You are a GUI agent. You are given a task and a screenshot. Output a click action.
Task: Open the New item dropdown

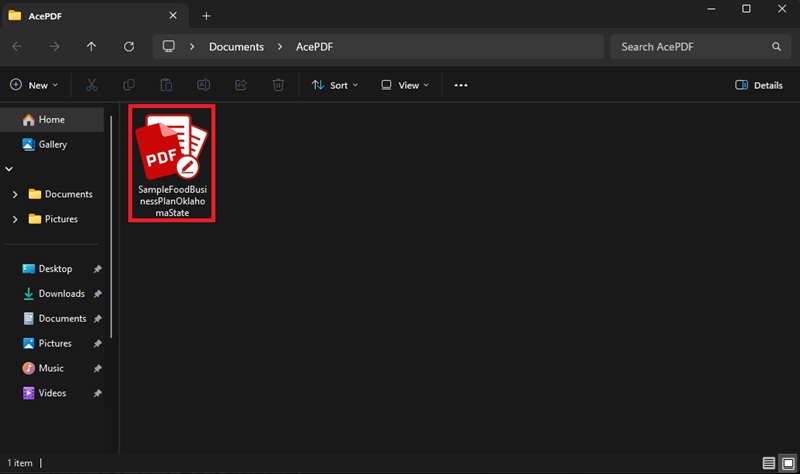pyautogui.click(x=34, y=85)
